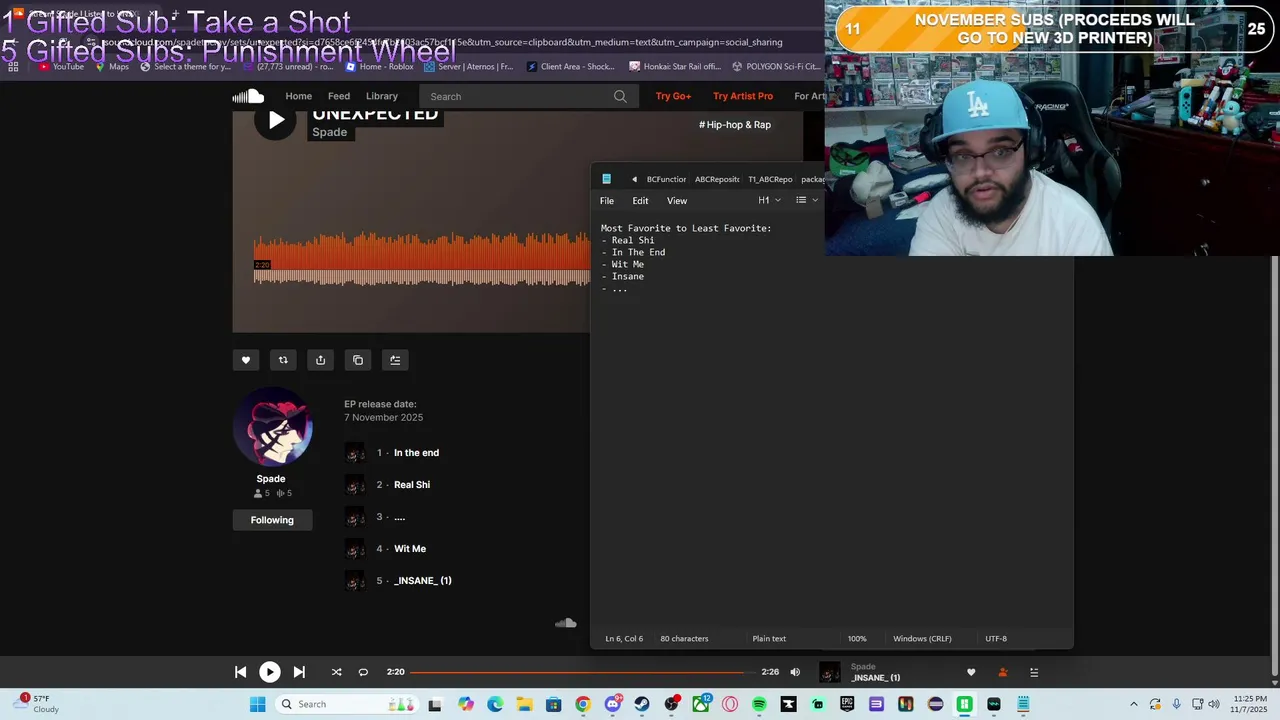This screenshot has width=1280, height=720.
Task: Open the share button under the waveform
Action: point(320,360)
